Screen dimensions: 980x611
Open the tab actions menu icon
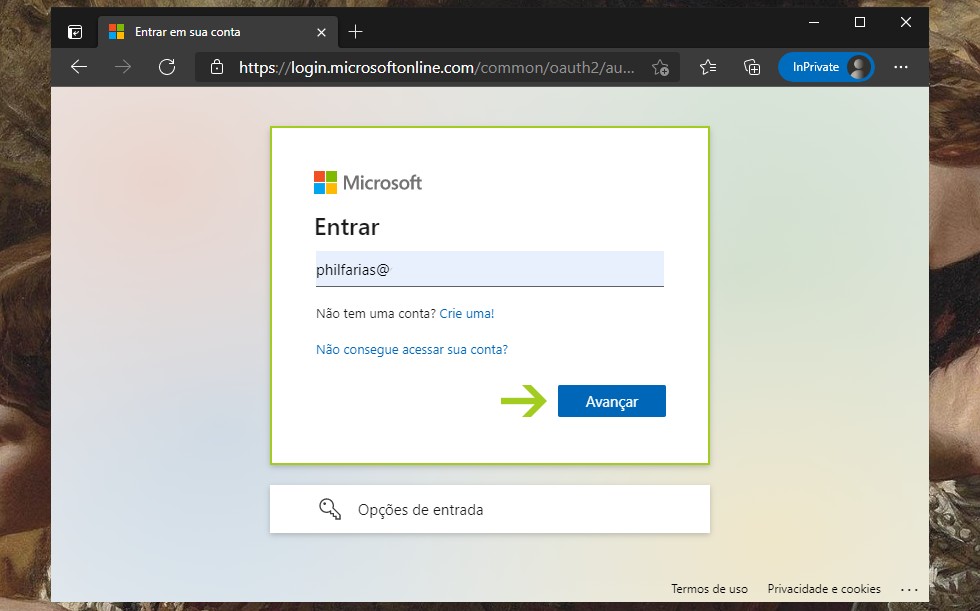[75, 32]
